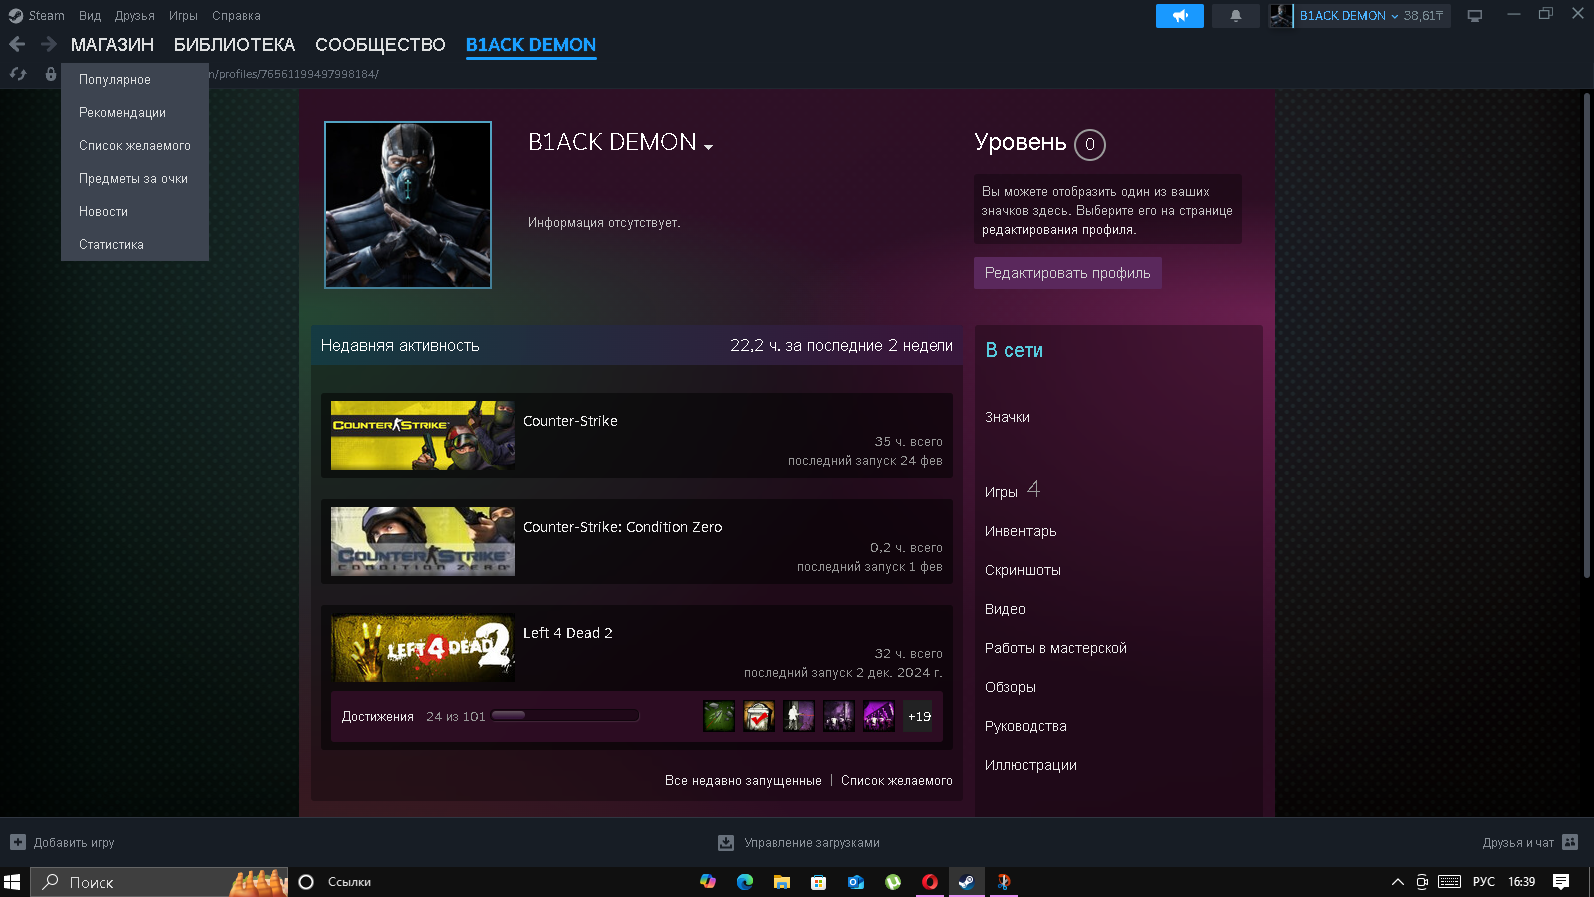Expand the B1ACK DEMON account dropdown
The height and width of the screenshot is (897, 1594).
coord(1348,16)
